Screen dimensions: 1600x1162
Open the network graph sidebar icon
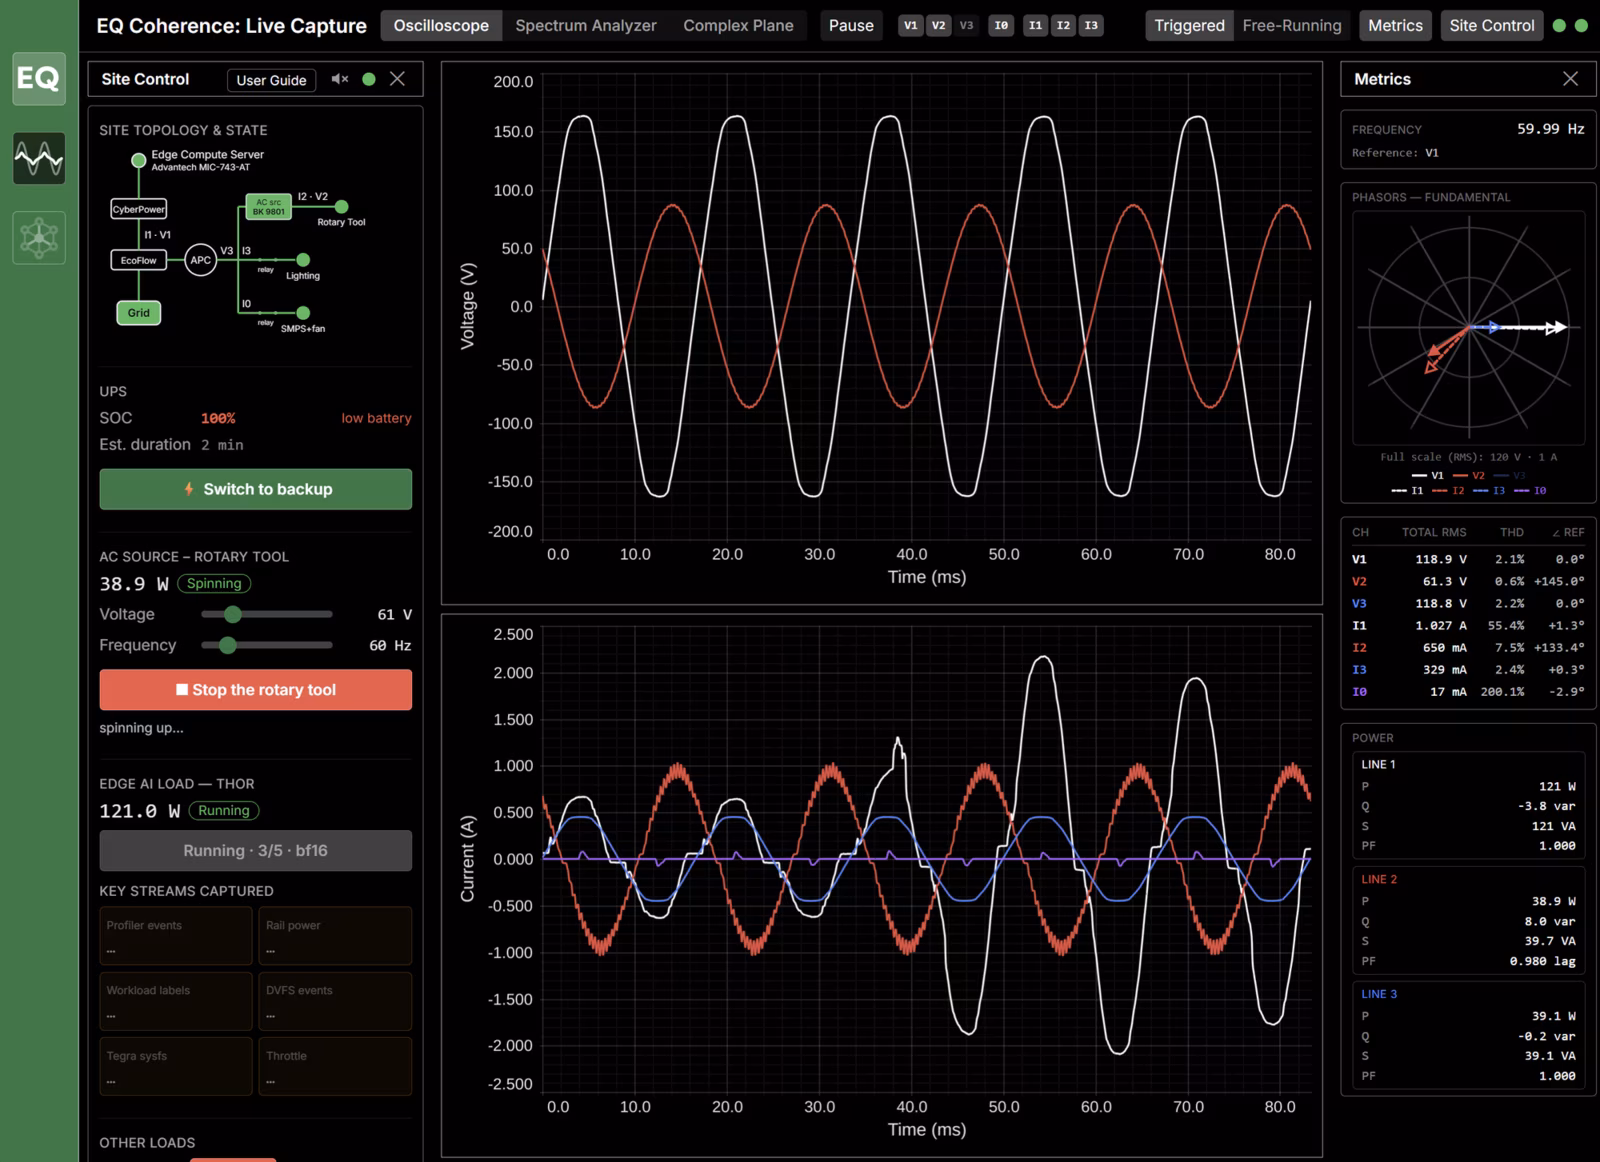click(39, 238)
